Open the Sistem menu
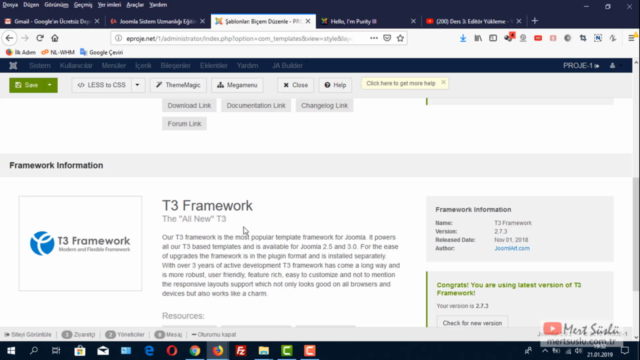640x360 pixels. pyautogui.click(x=40, y=65)
